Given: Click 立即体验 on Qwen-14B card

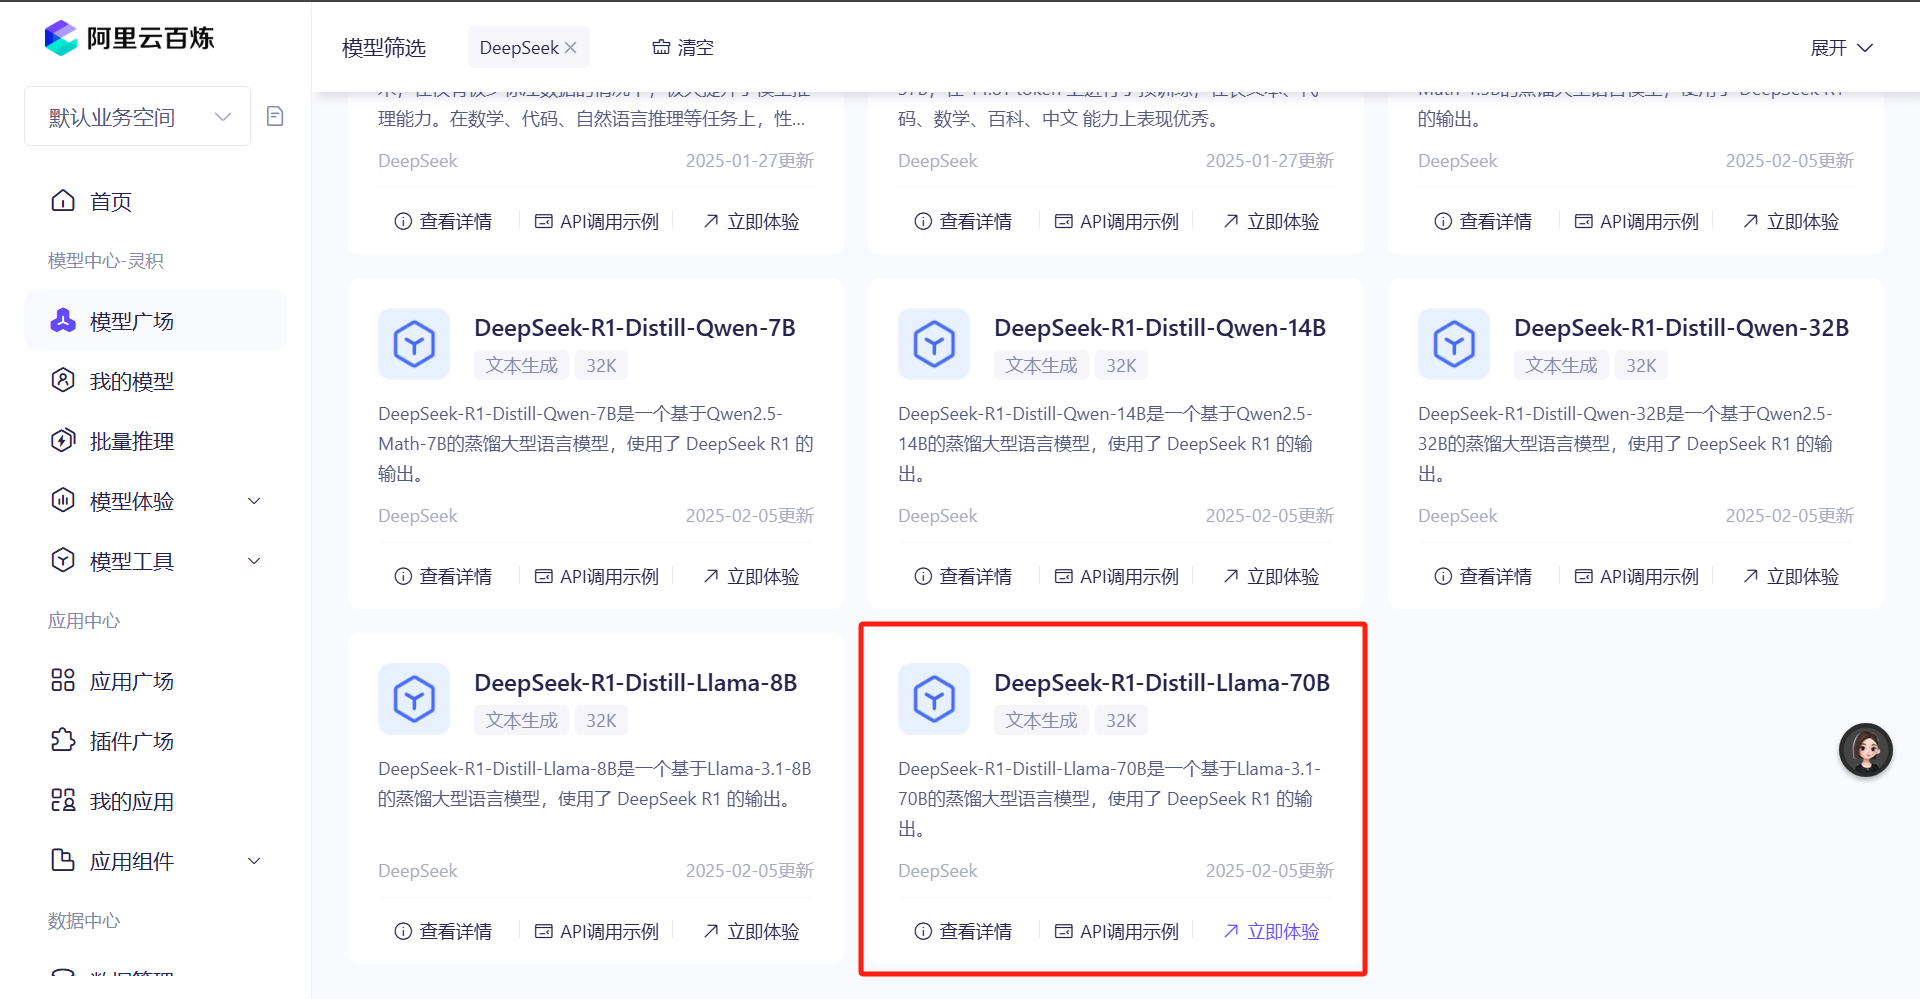Looking at the screenshot, I should pos(1271,576).
